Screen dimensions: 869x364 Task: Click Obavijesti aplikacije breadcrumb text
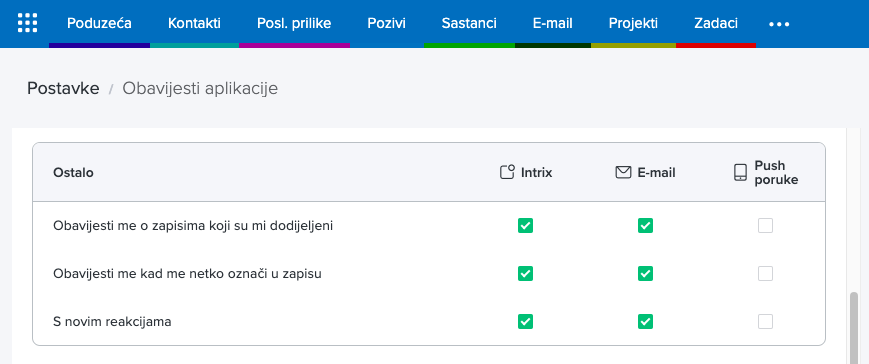tap(200, 88)
